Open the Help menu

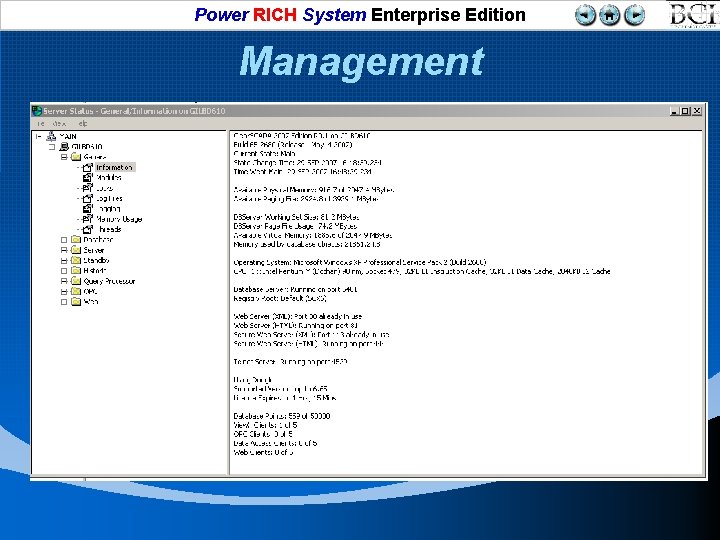pos(82,124)
